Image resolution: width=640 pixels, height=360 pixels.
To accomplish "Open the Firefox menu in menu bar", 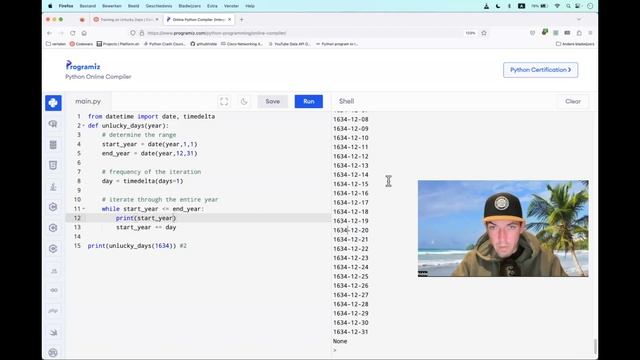I will [66, 6].
